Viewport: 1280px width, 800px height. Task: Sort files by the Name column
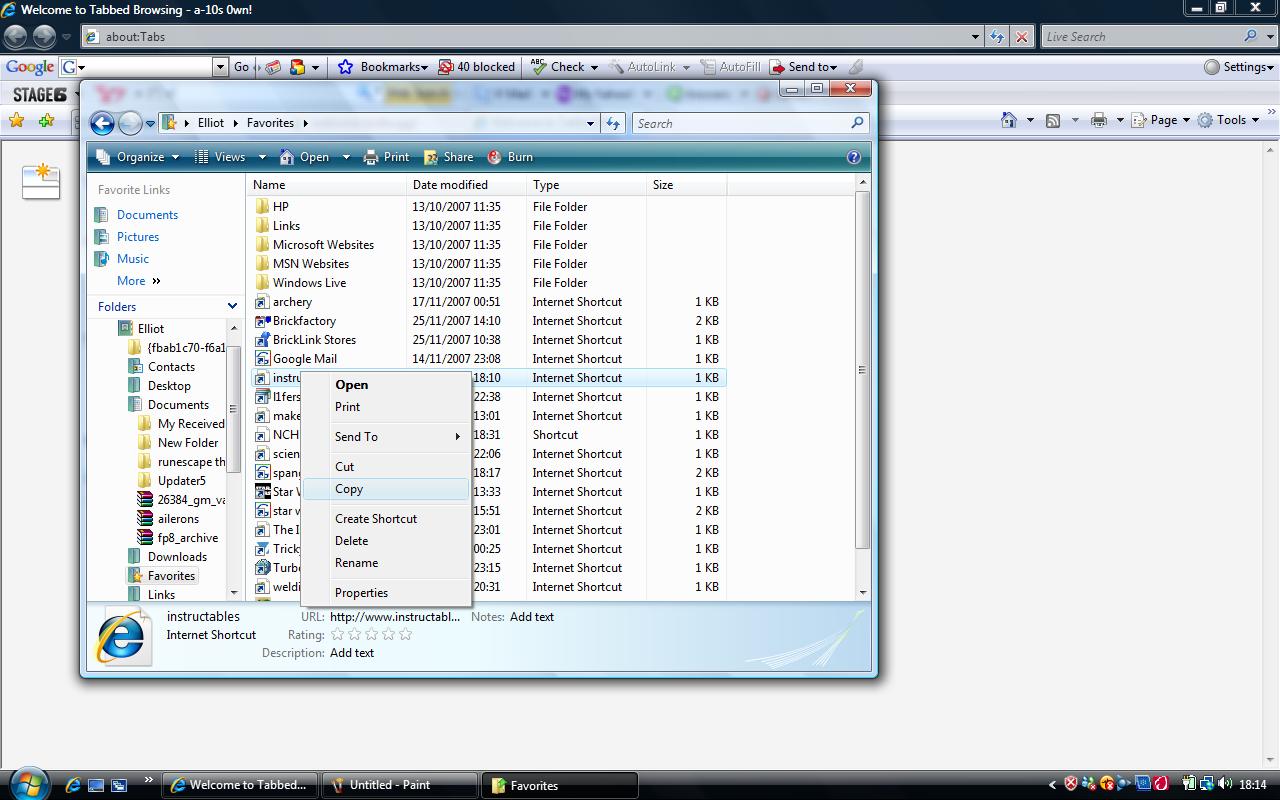click(x=327, y=185)
